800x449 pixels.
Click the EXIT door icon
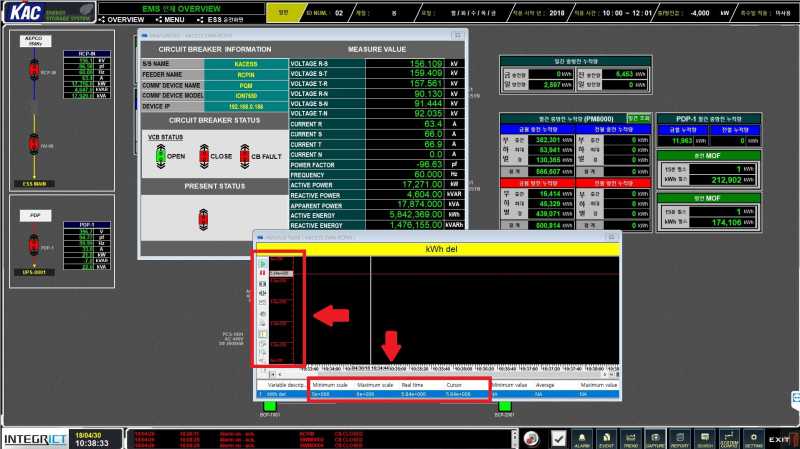[783, 439]
